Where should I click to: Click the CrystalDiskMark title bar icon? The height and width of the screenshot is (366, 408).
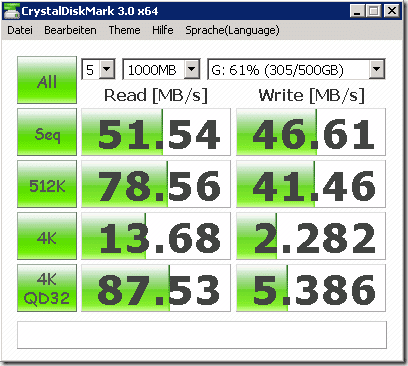point(11,11)
